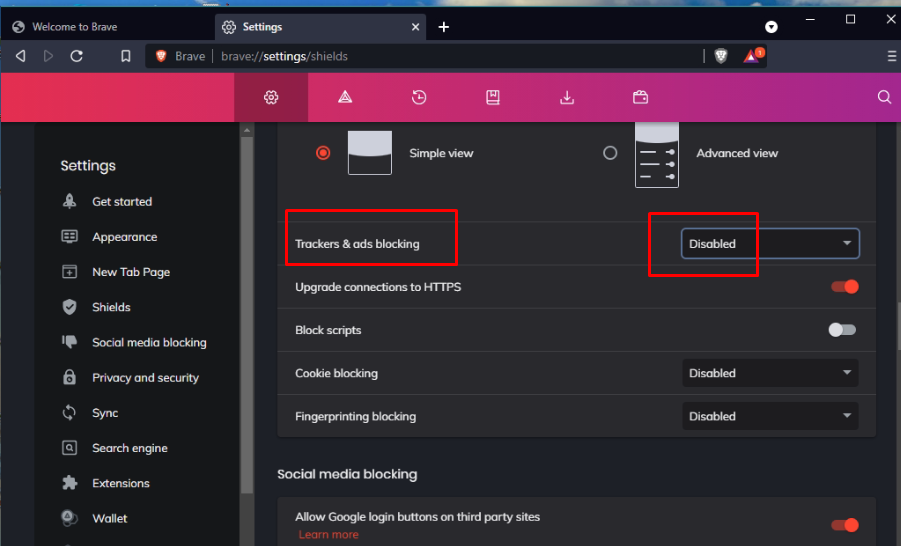This screenshot has height=546, width=901.
Task: Click the bookmark this page icon
Action: [x=125, y=56]
